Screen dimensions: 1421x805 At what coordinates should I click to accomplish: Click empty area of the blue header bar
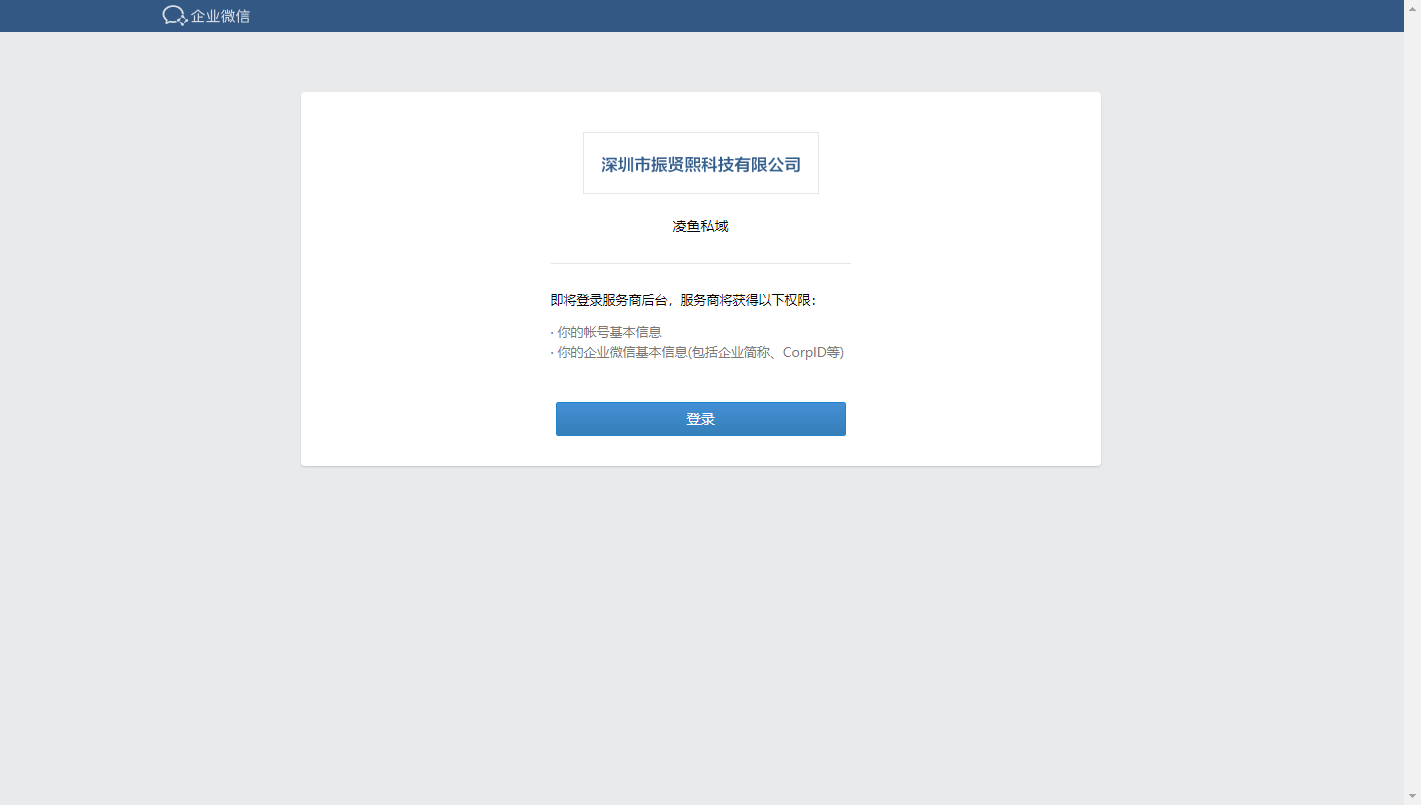pyautogui.click(x=800, y=16)
